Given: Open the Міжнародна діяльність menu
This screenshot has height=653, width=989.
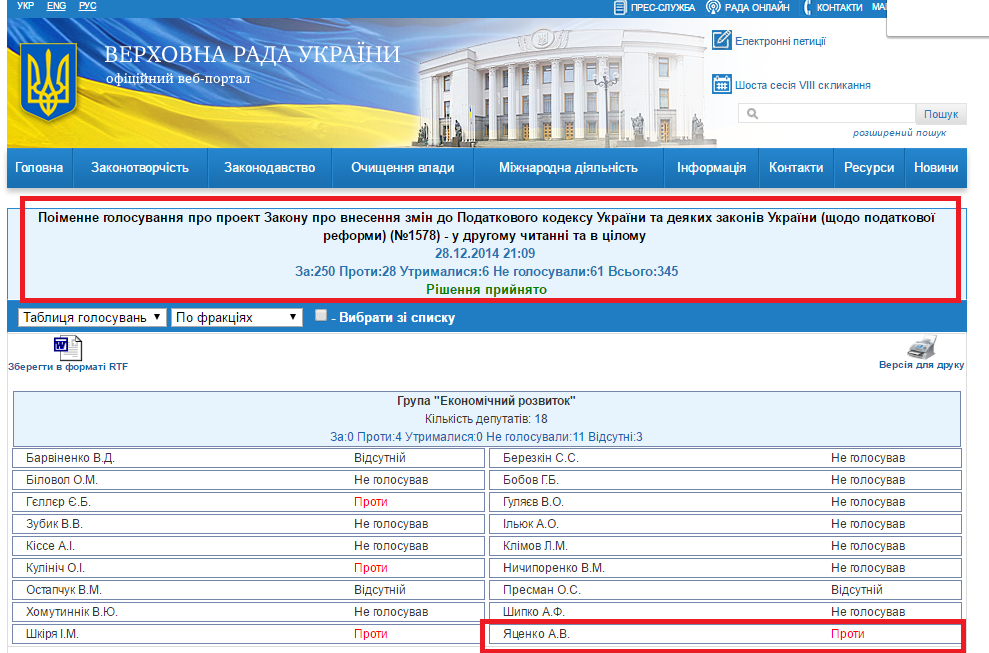Looking at the screenshot, I should coord(568,168).
